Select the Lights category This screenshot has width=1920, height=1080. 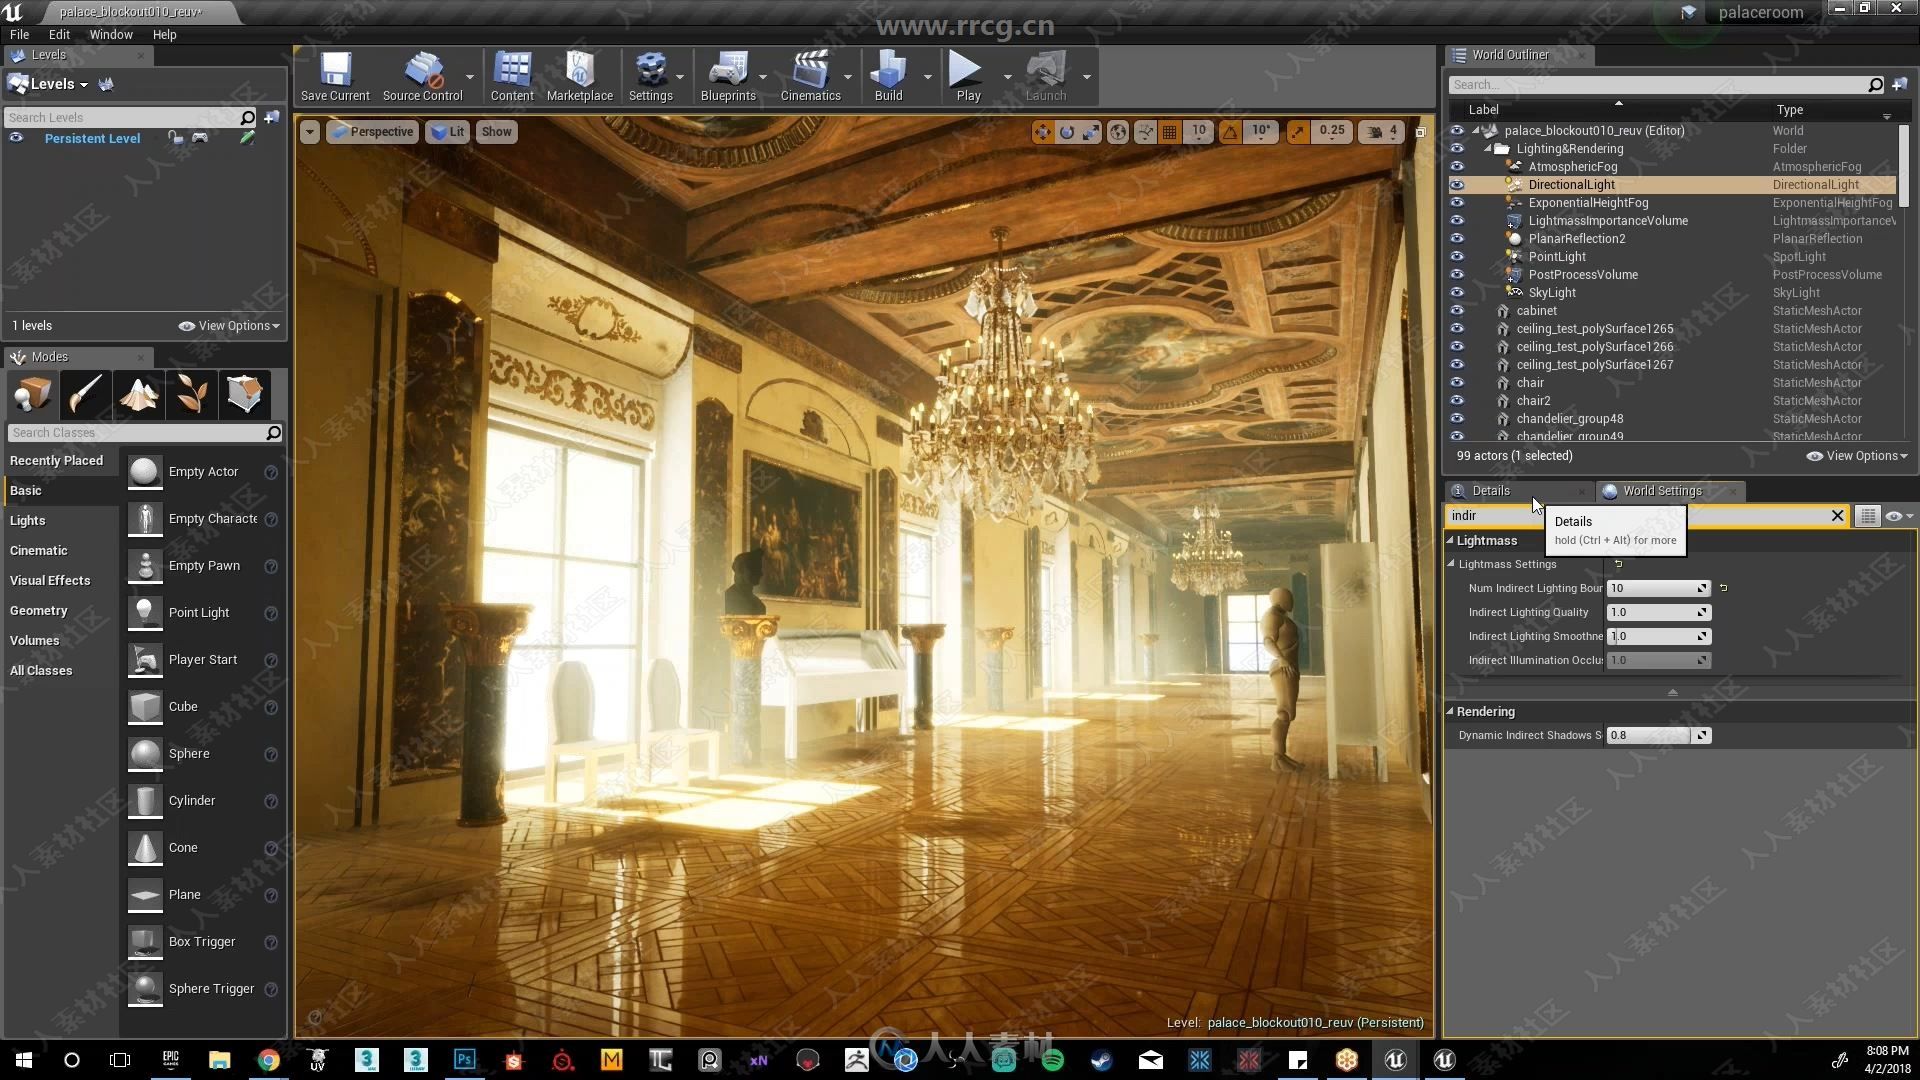(x=28, y=520)
